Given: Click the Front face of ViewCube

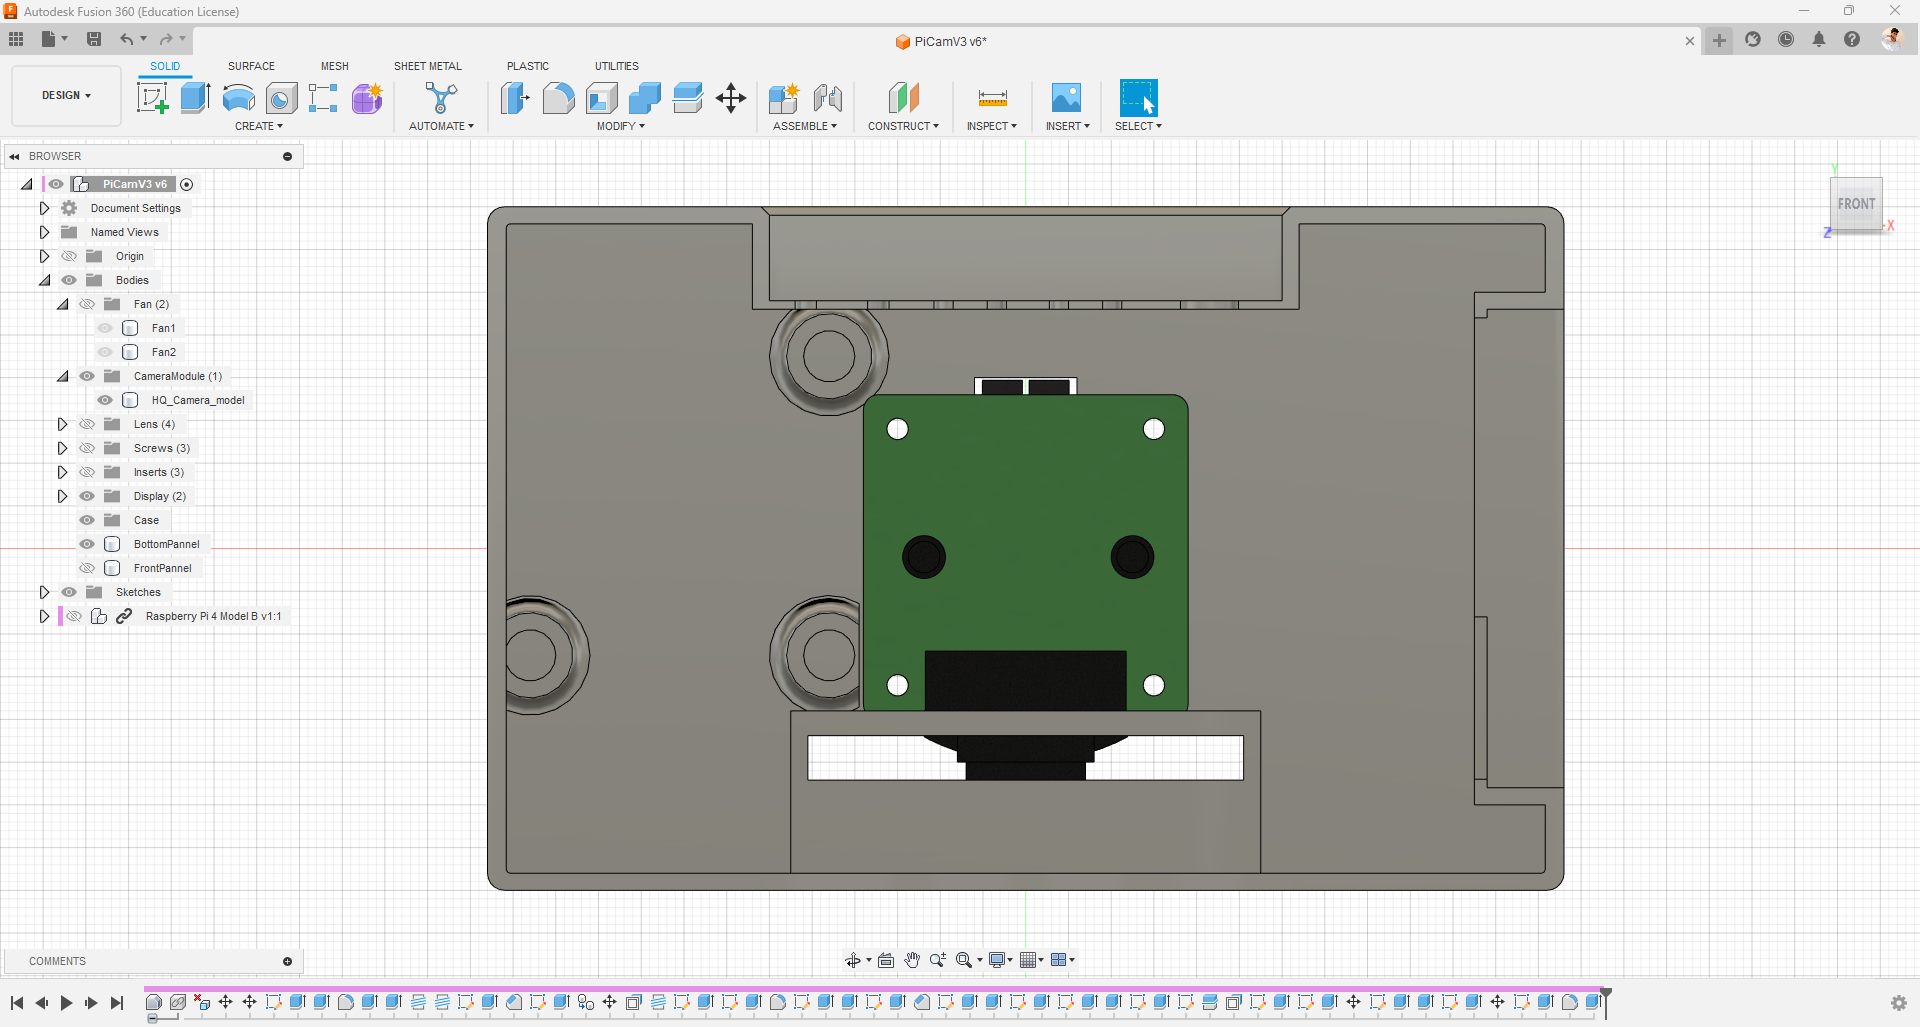Looking at the screenshot, I should 1856,204.
